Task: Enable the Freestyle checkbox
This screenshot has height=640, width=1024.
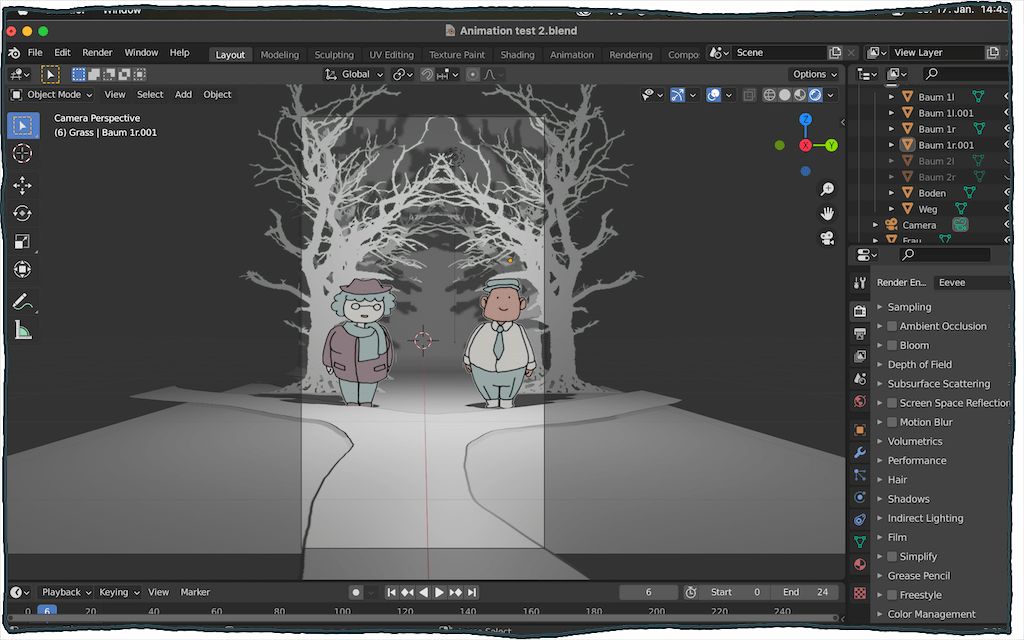Action: click(x=892, y=595)
